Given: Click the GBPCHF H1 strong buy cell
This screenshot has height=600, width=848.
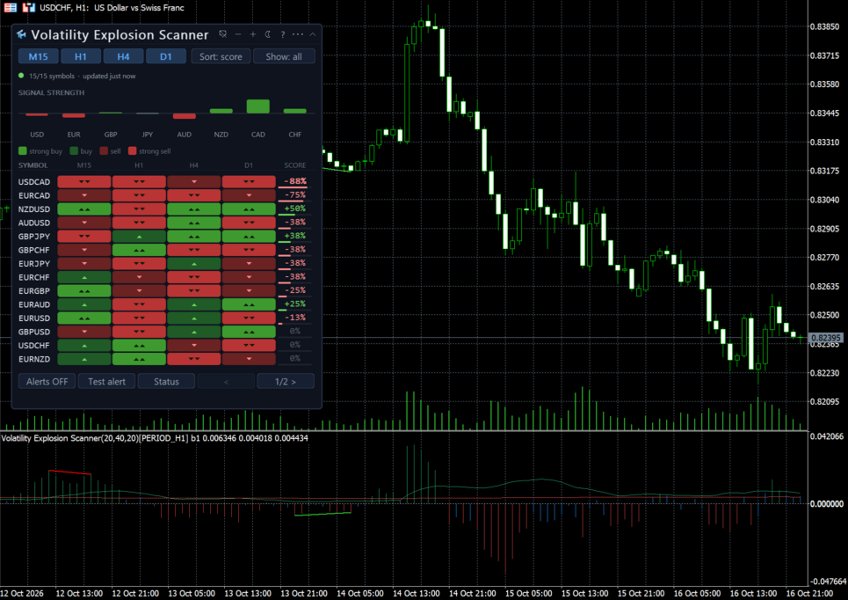Looking at the screenshot, I should click(139, 250).
